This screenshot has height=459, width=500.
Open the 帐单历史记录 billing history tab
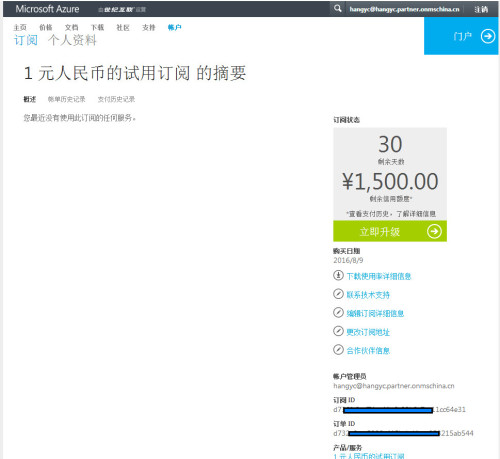tap(66, 99)
